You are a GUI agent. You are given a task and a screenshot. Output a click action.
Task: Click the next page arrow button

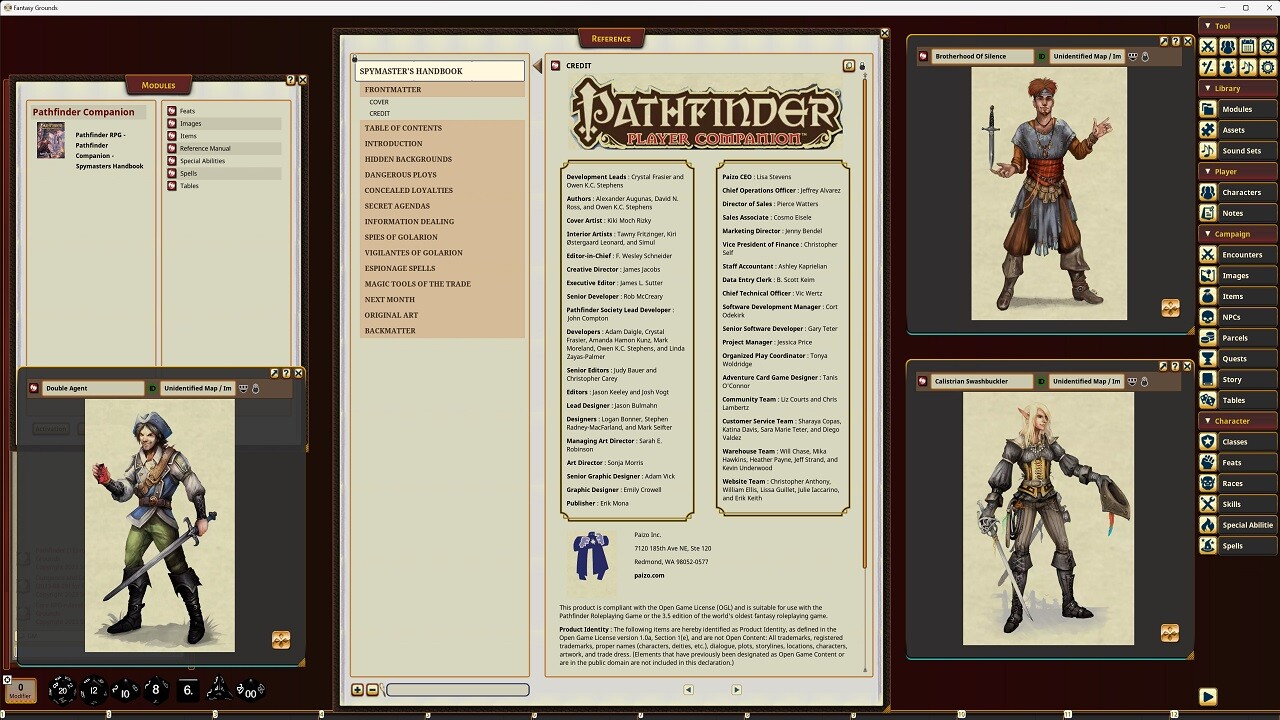pyautogui.click(x=737, y=689)
